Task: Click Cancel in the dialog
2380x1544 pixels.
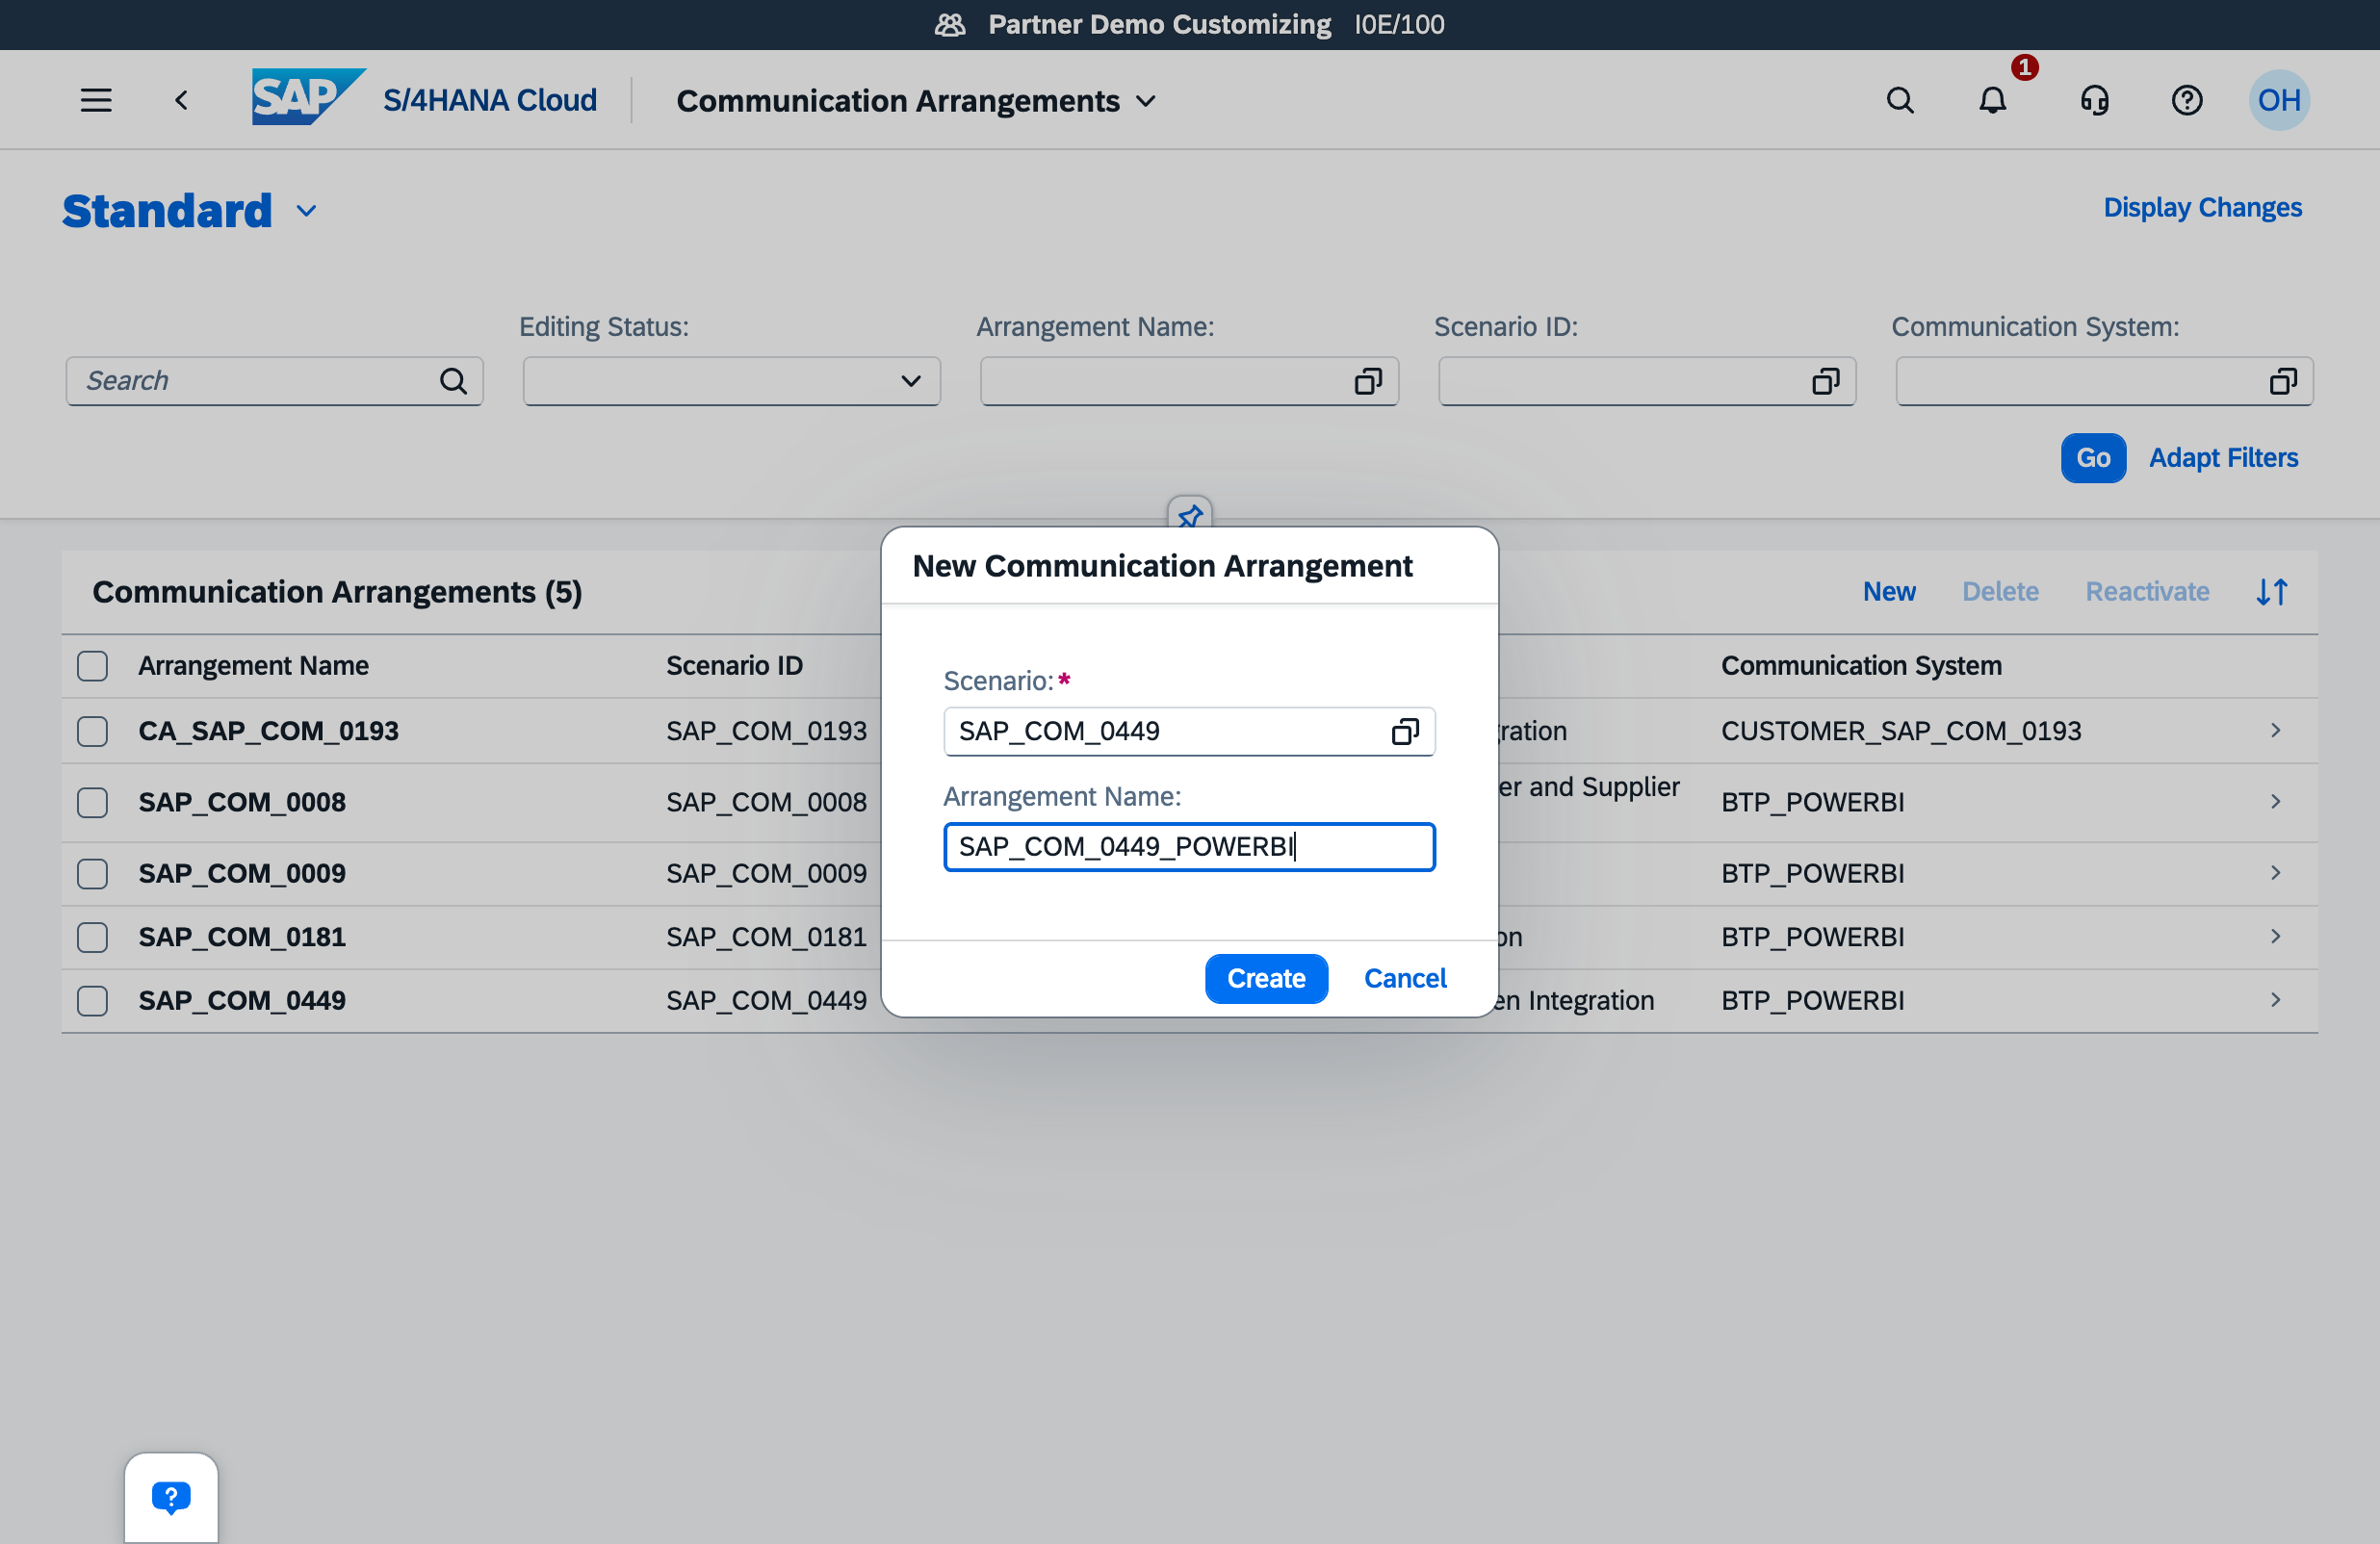Action: pos(1405,979)
